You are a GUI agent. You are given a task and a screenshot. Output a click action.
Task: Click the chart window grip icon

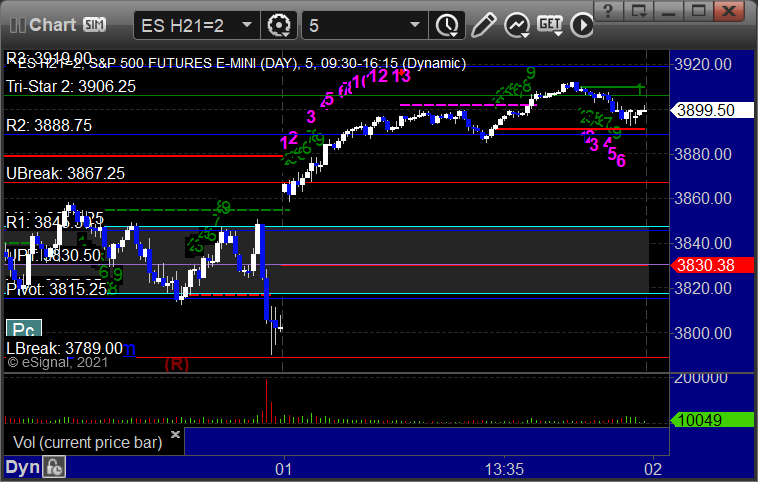tap(17, 25)
